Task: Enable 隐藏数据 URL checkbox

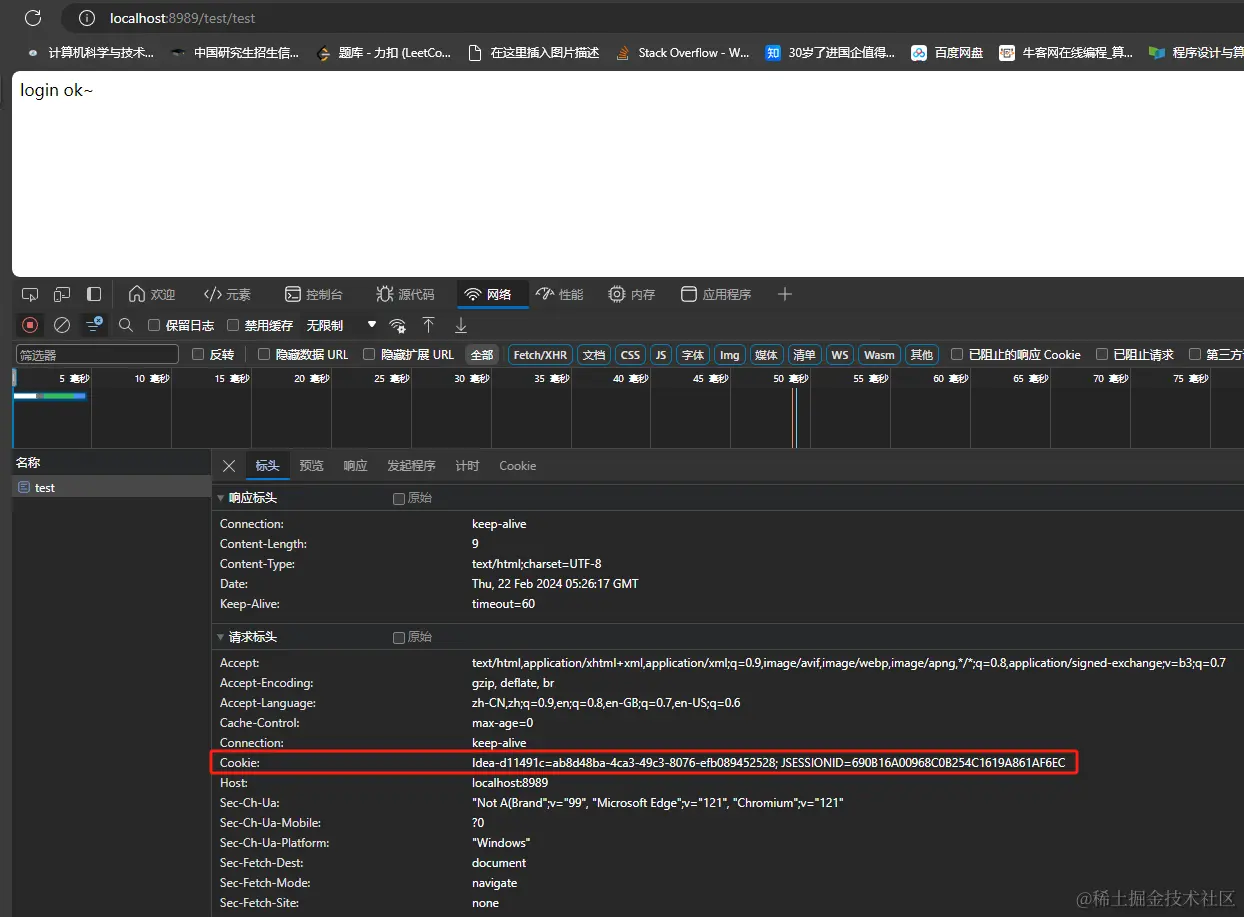Action: pyautogui.click(x=264, y=354)
